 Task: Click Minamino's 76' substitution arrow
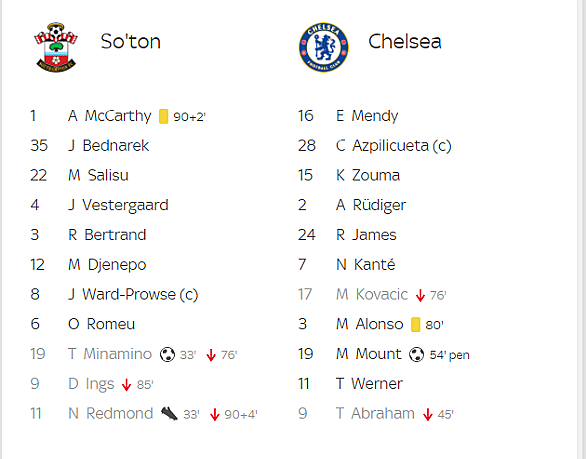pos(211,355)
